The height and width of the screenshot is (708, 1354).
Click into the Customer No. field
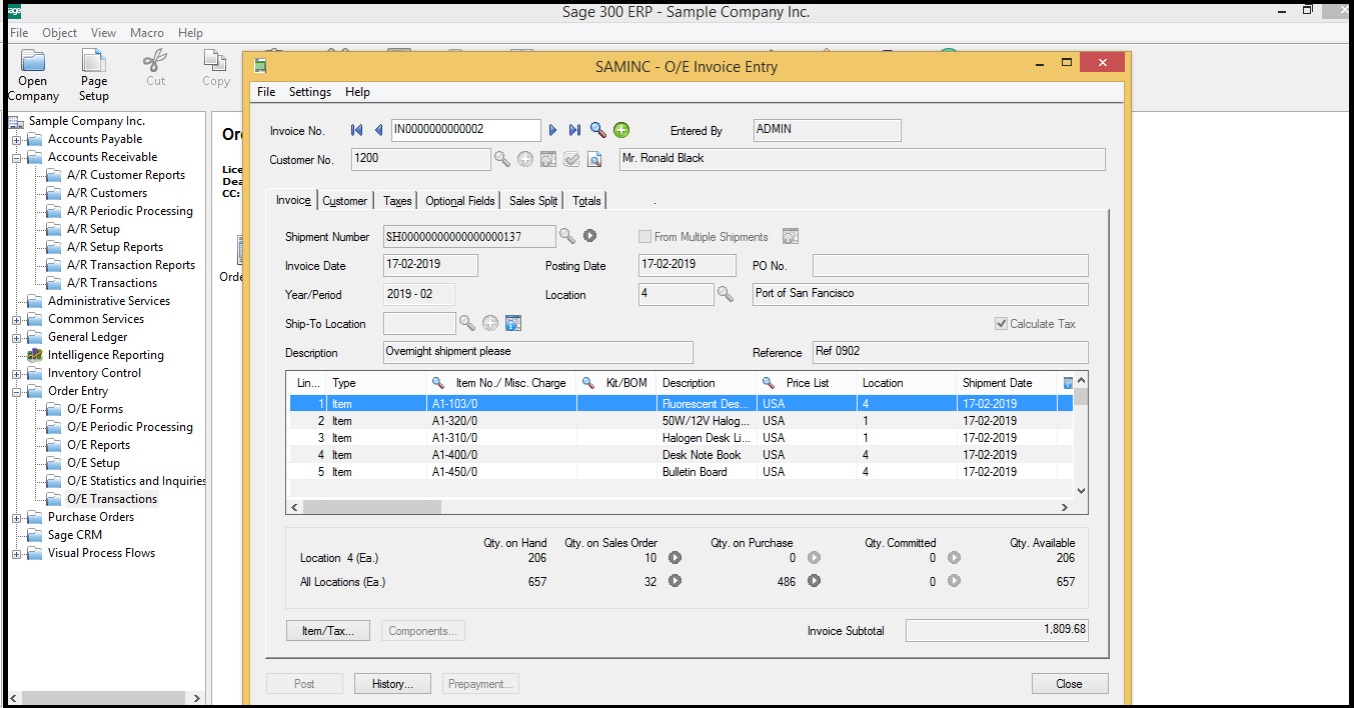point(421,159)
